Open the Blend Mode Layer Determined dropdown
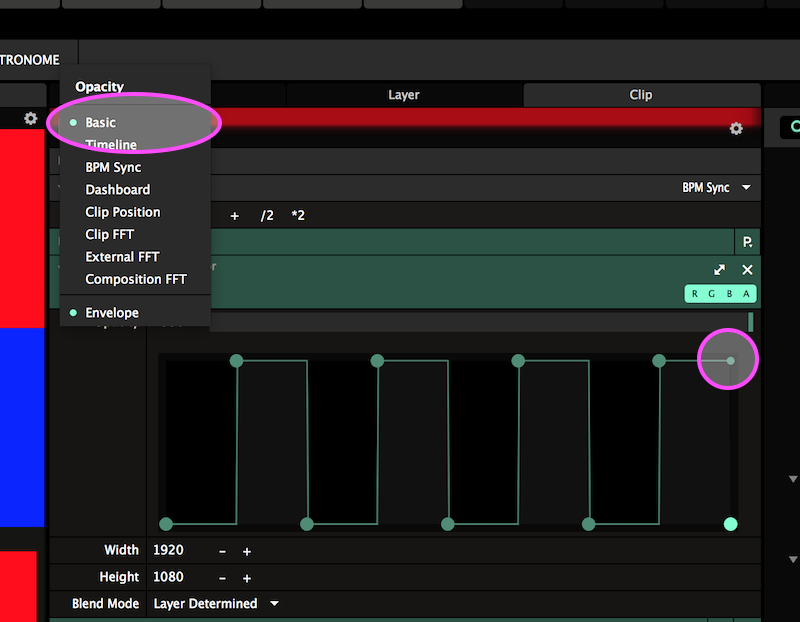 click(215, 604)
